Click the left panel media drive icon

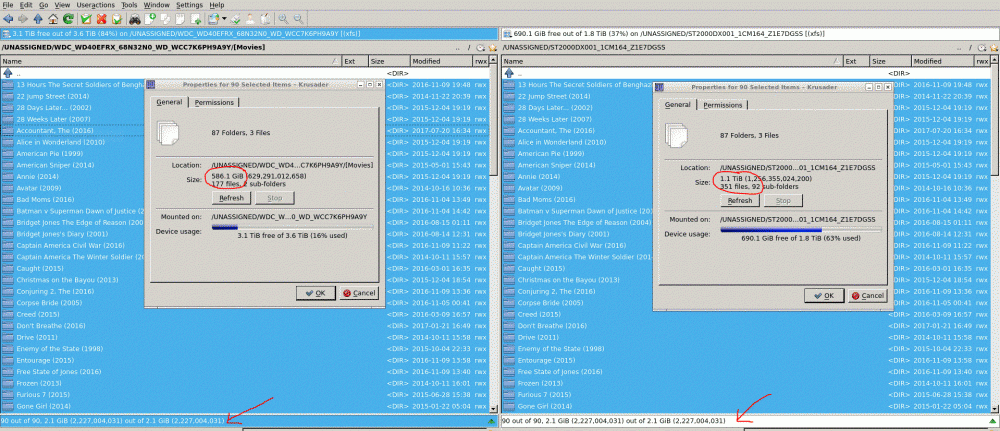point(6,33)
